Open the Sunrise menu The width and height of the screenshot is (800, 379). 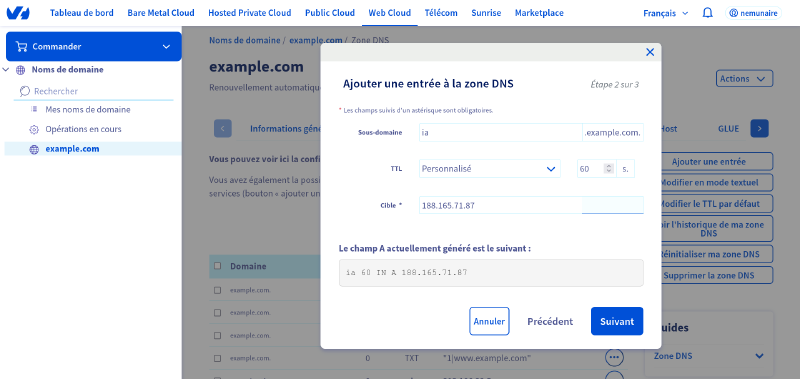(x=486, y=13)
